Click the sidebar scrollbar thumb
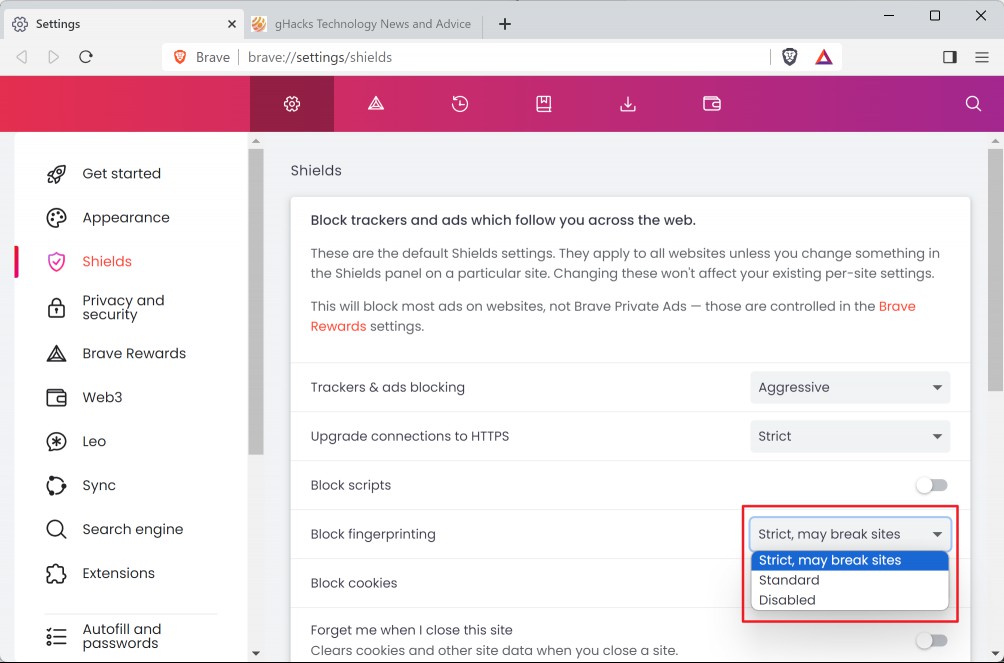Viewport: 1004px width, 663px height. click(x=256, y=302)
